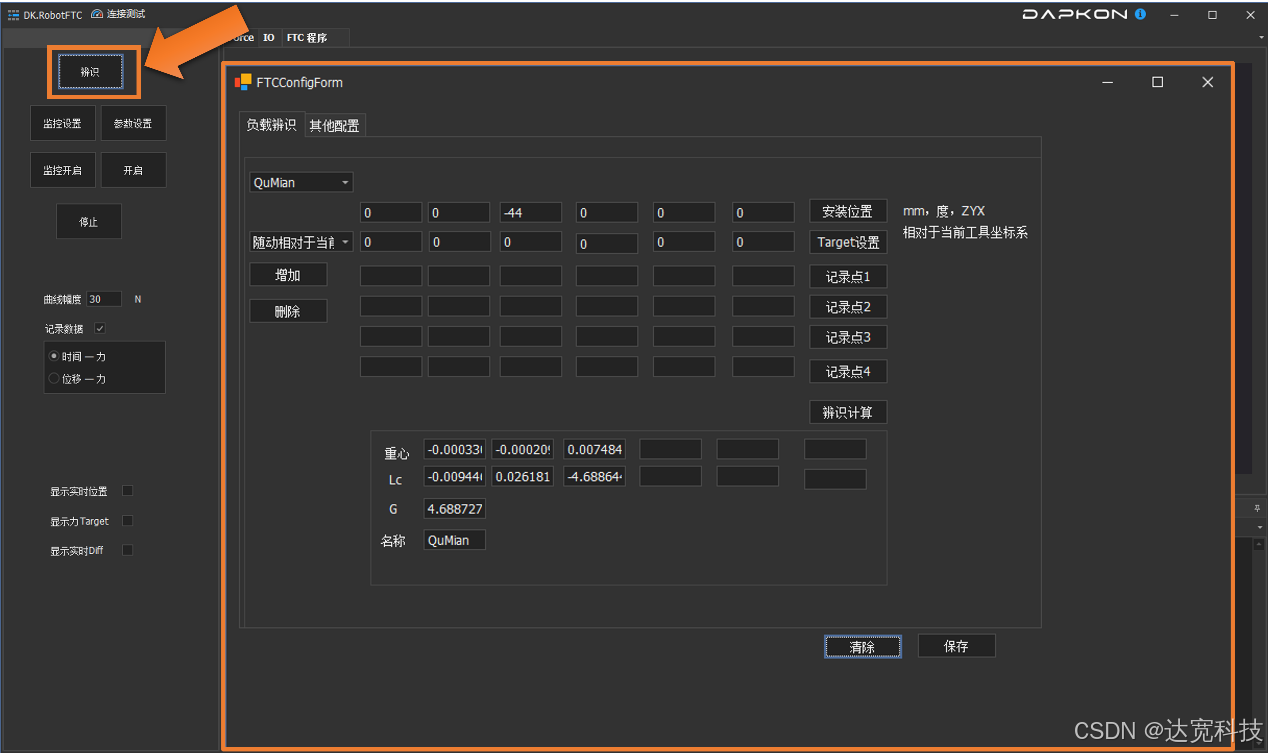Screen dimensions: 1268x753
Task: Open the FTC 程序 tab in main window
Action: [306, 37]
